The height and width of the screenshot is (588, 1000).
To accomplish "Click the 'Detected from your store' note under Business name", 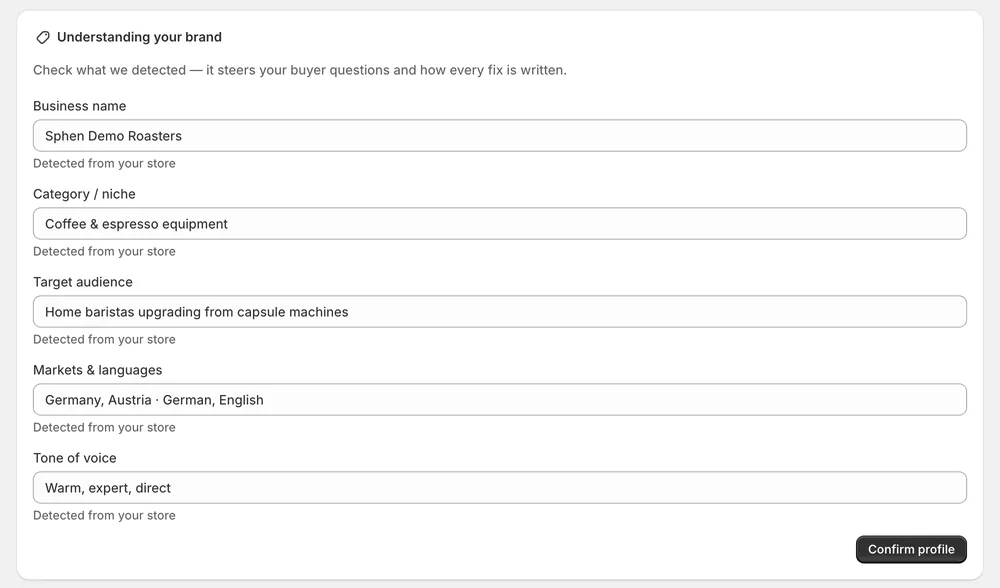I will (x=104, y=163).
